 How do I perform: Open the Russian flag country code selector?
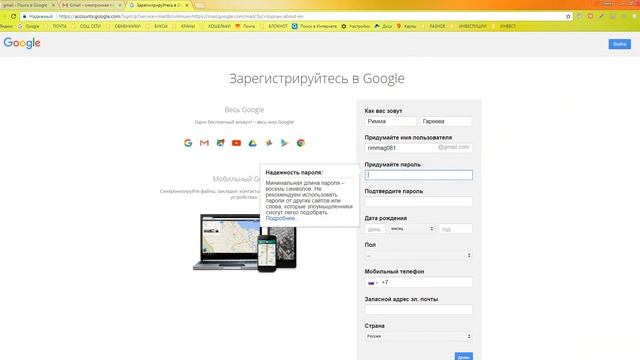[x=373, y=282]
